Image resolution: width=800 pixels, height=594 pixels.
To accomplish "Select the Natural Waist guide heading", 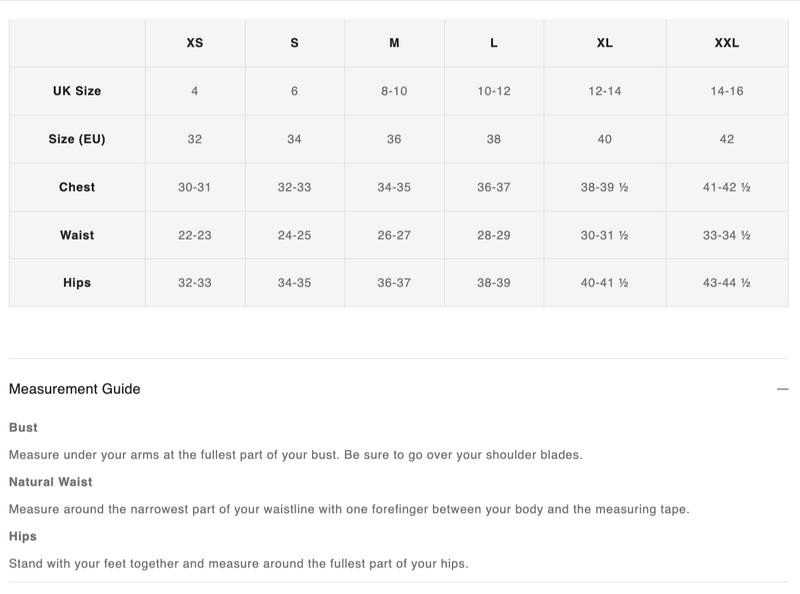I will [50, 482].
